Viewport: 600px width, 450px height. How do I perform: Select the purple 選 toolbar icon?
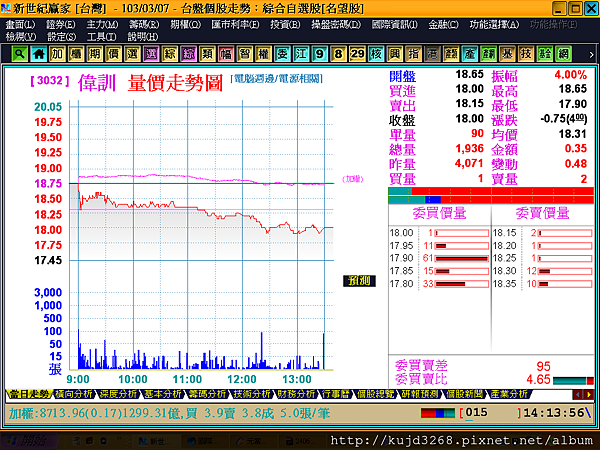pyautogui.click(x=151, y=54)
